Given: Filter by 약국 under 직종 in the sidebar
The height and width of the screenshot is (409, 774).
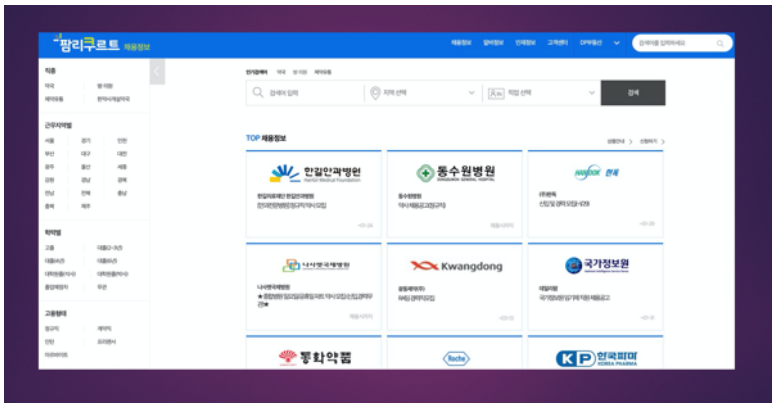Looking at the screenshot, I should (49, 86).
